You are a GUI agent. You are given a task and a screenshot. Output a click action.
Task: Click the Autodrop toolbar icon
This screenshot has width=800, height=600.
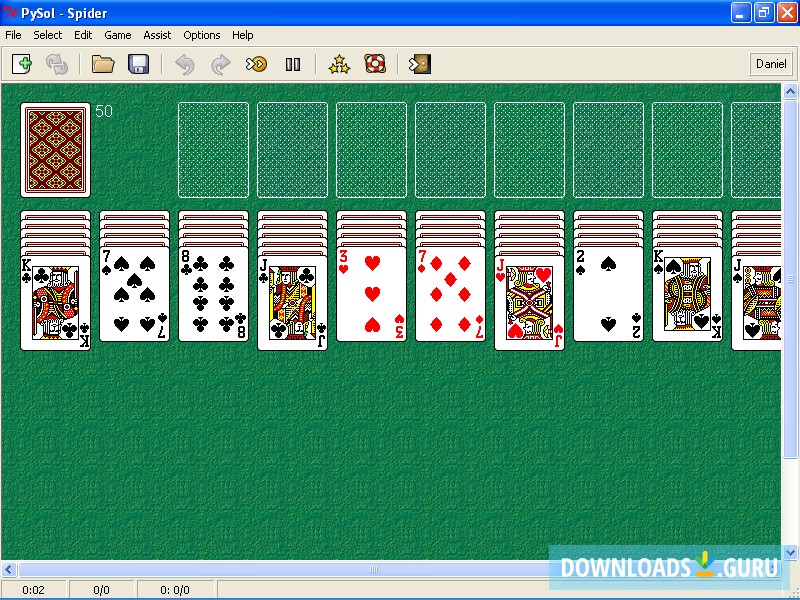[x=256, y=64]
